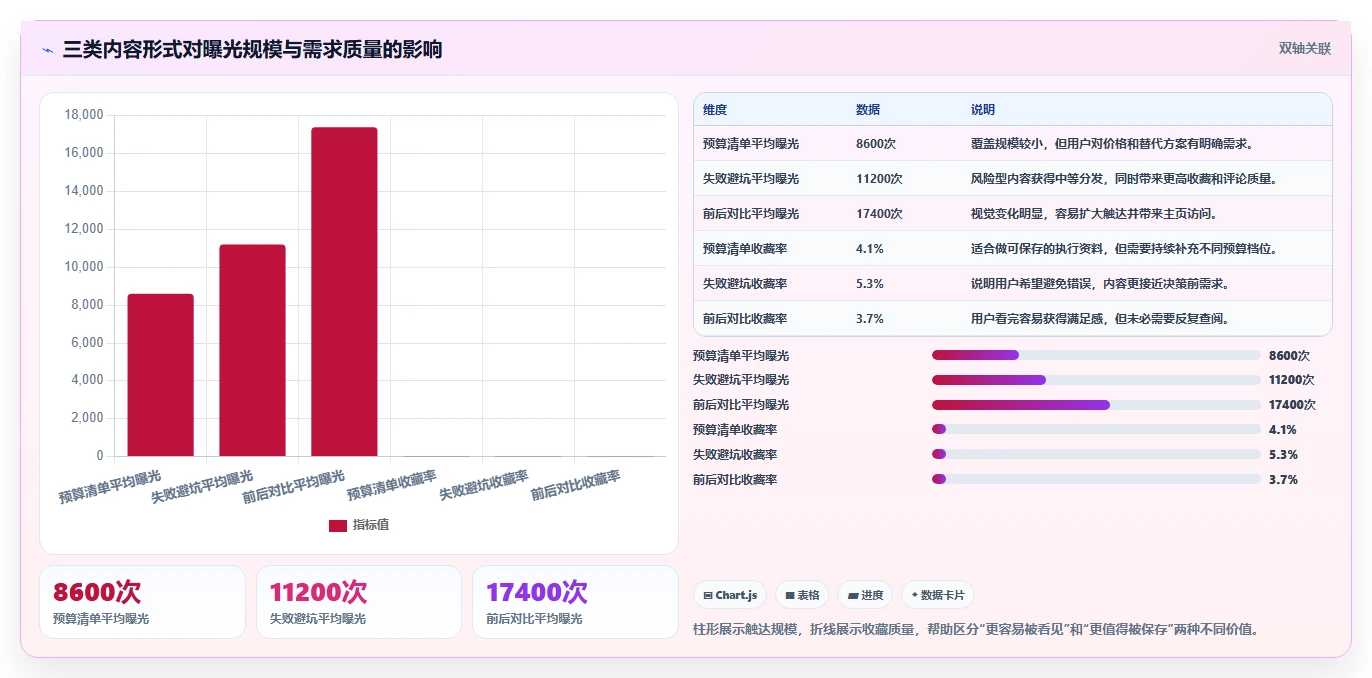Click the 失败避坑平均曝光 bar in chart

tap(252, 350)
